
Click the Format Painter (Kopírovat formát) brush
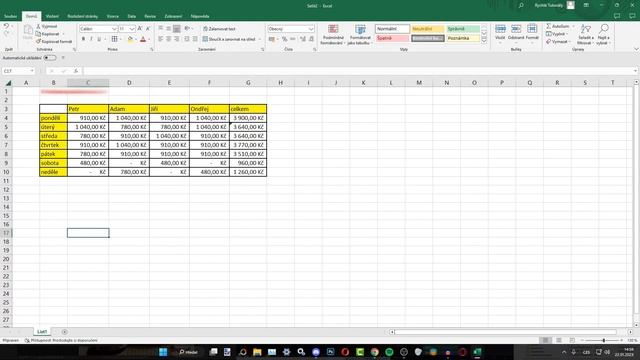pos(38,41)
